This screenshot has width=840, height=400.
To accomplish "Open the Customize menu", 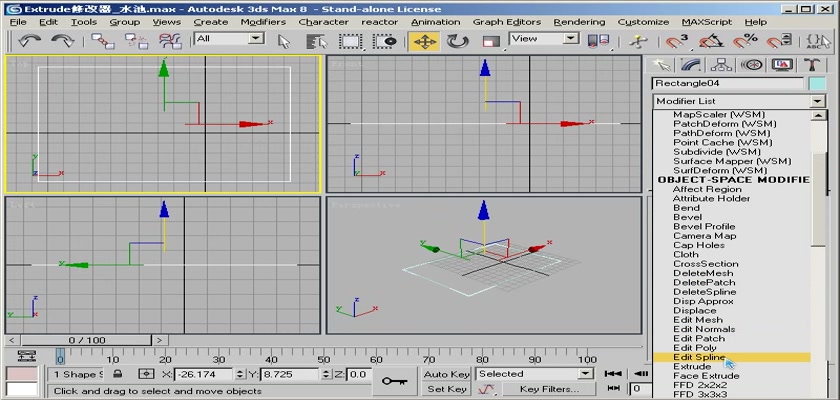I will coord(643,22).
